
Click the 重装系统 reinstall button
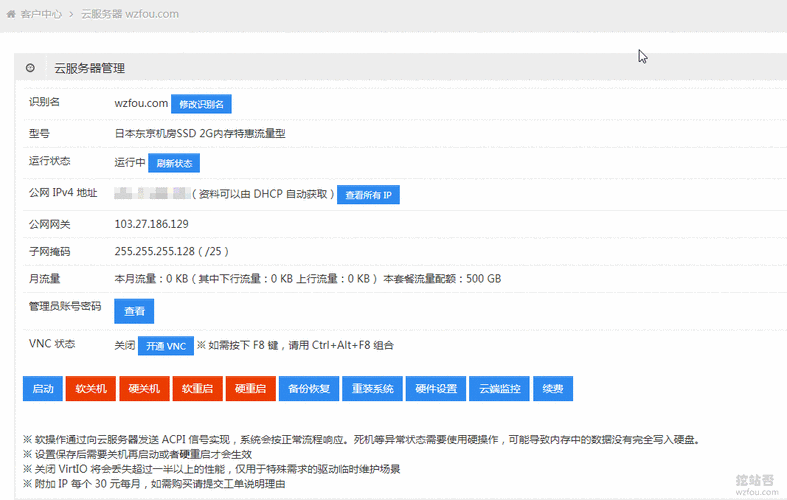pyautogui.click(x=373, y=388)
